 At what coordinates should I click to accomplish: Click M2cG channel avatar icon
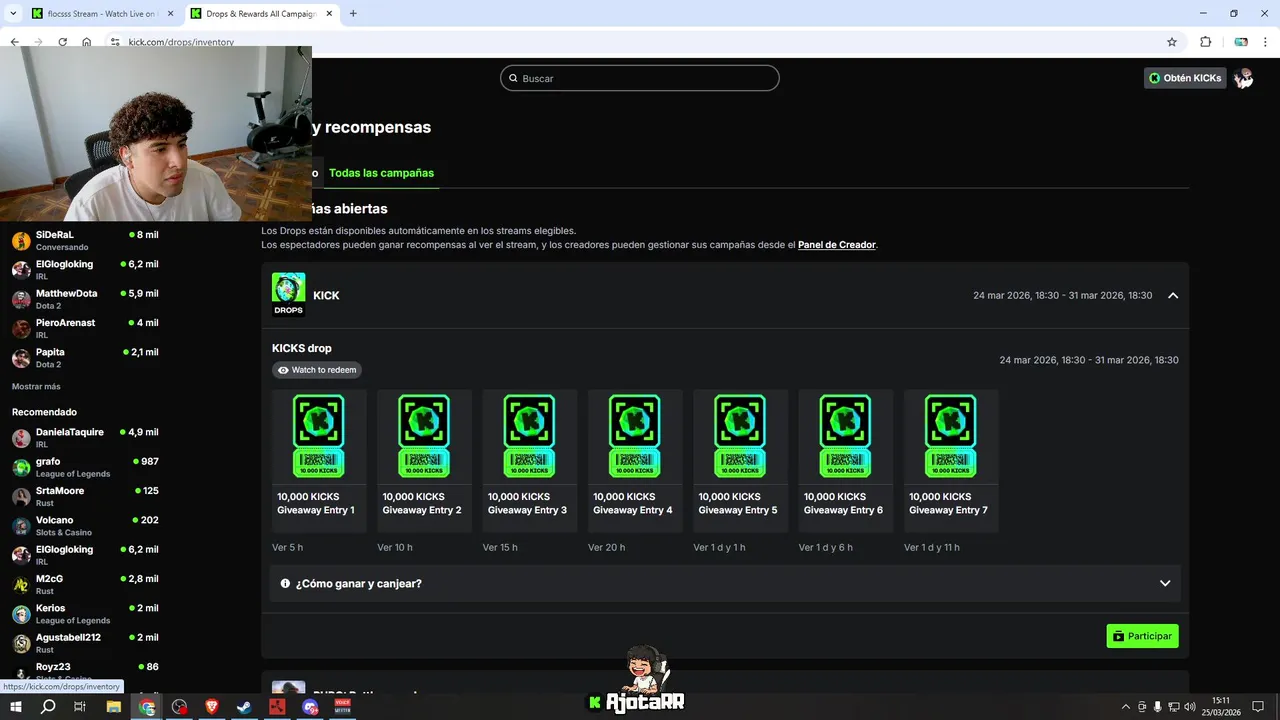point(21,585)
